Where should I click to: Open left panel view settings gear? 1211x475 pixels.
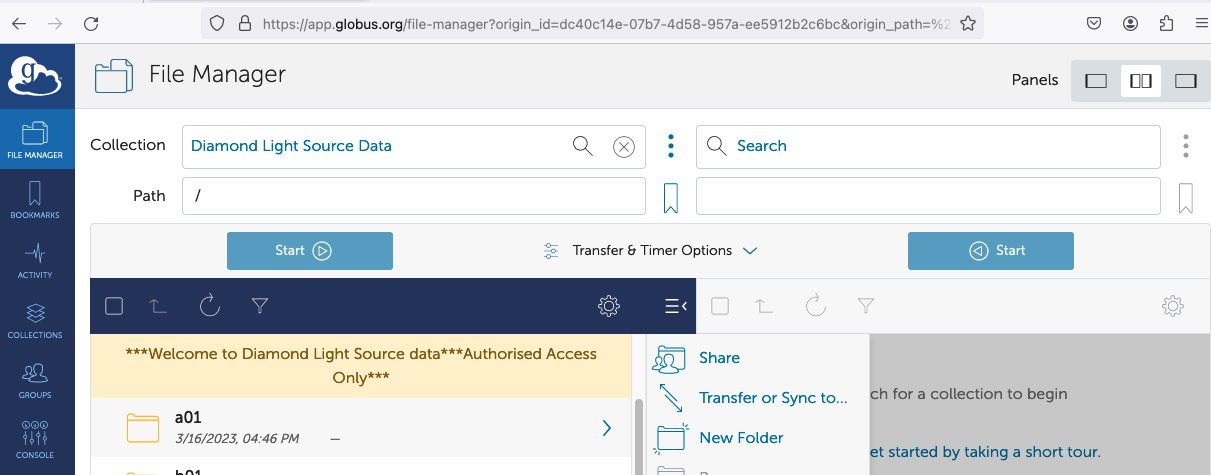[608, 306]
